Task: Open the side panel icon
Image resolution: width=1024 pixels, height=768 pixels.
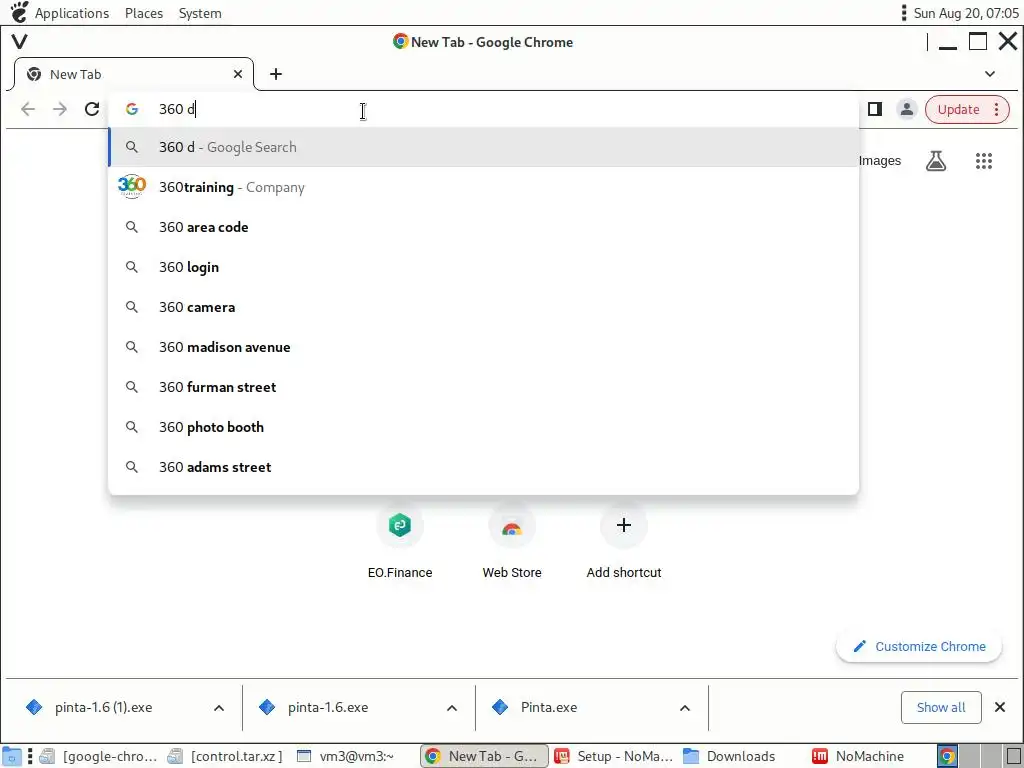Action: [x=875, y=109]
